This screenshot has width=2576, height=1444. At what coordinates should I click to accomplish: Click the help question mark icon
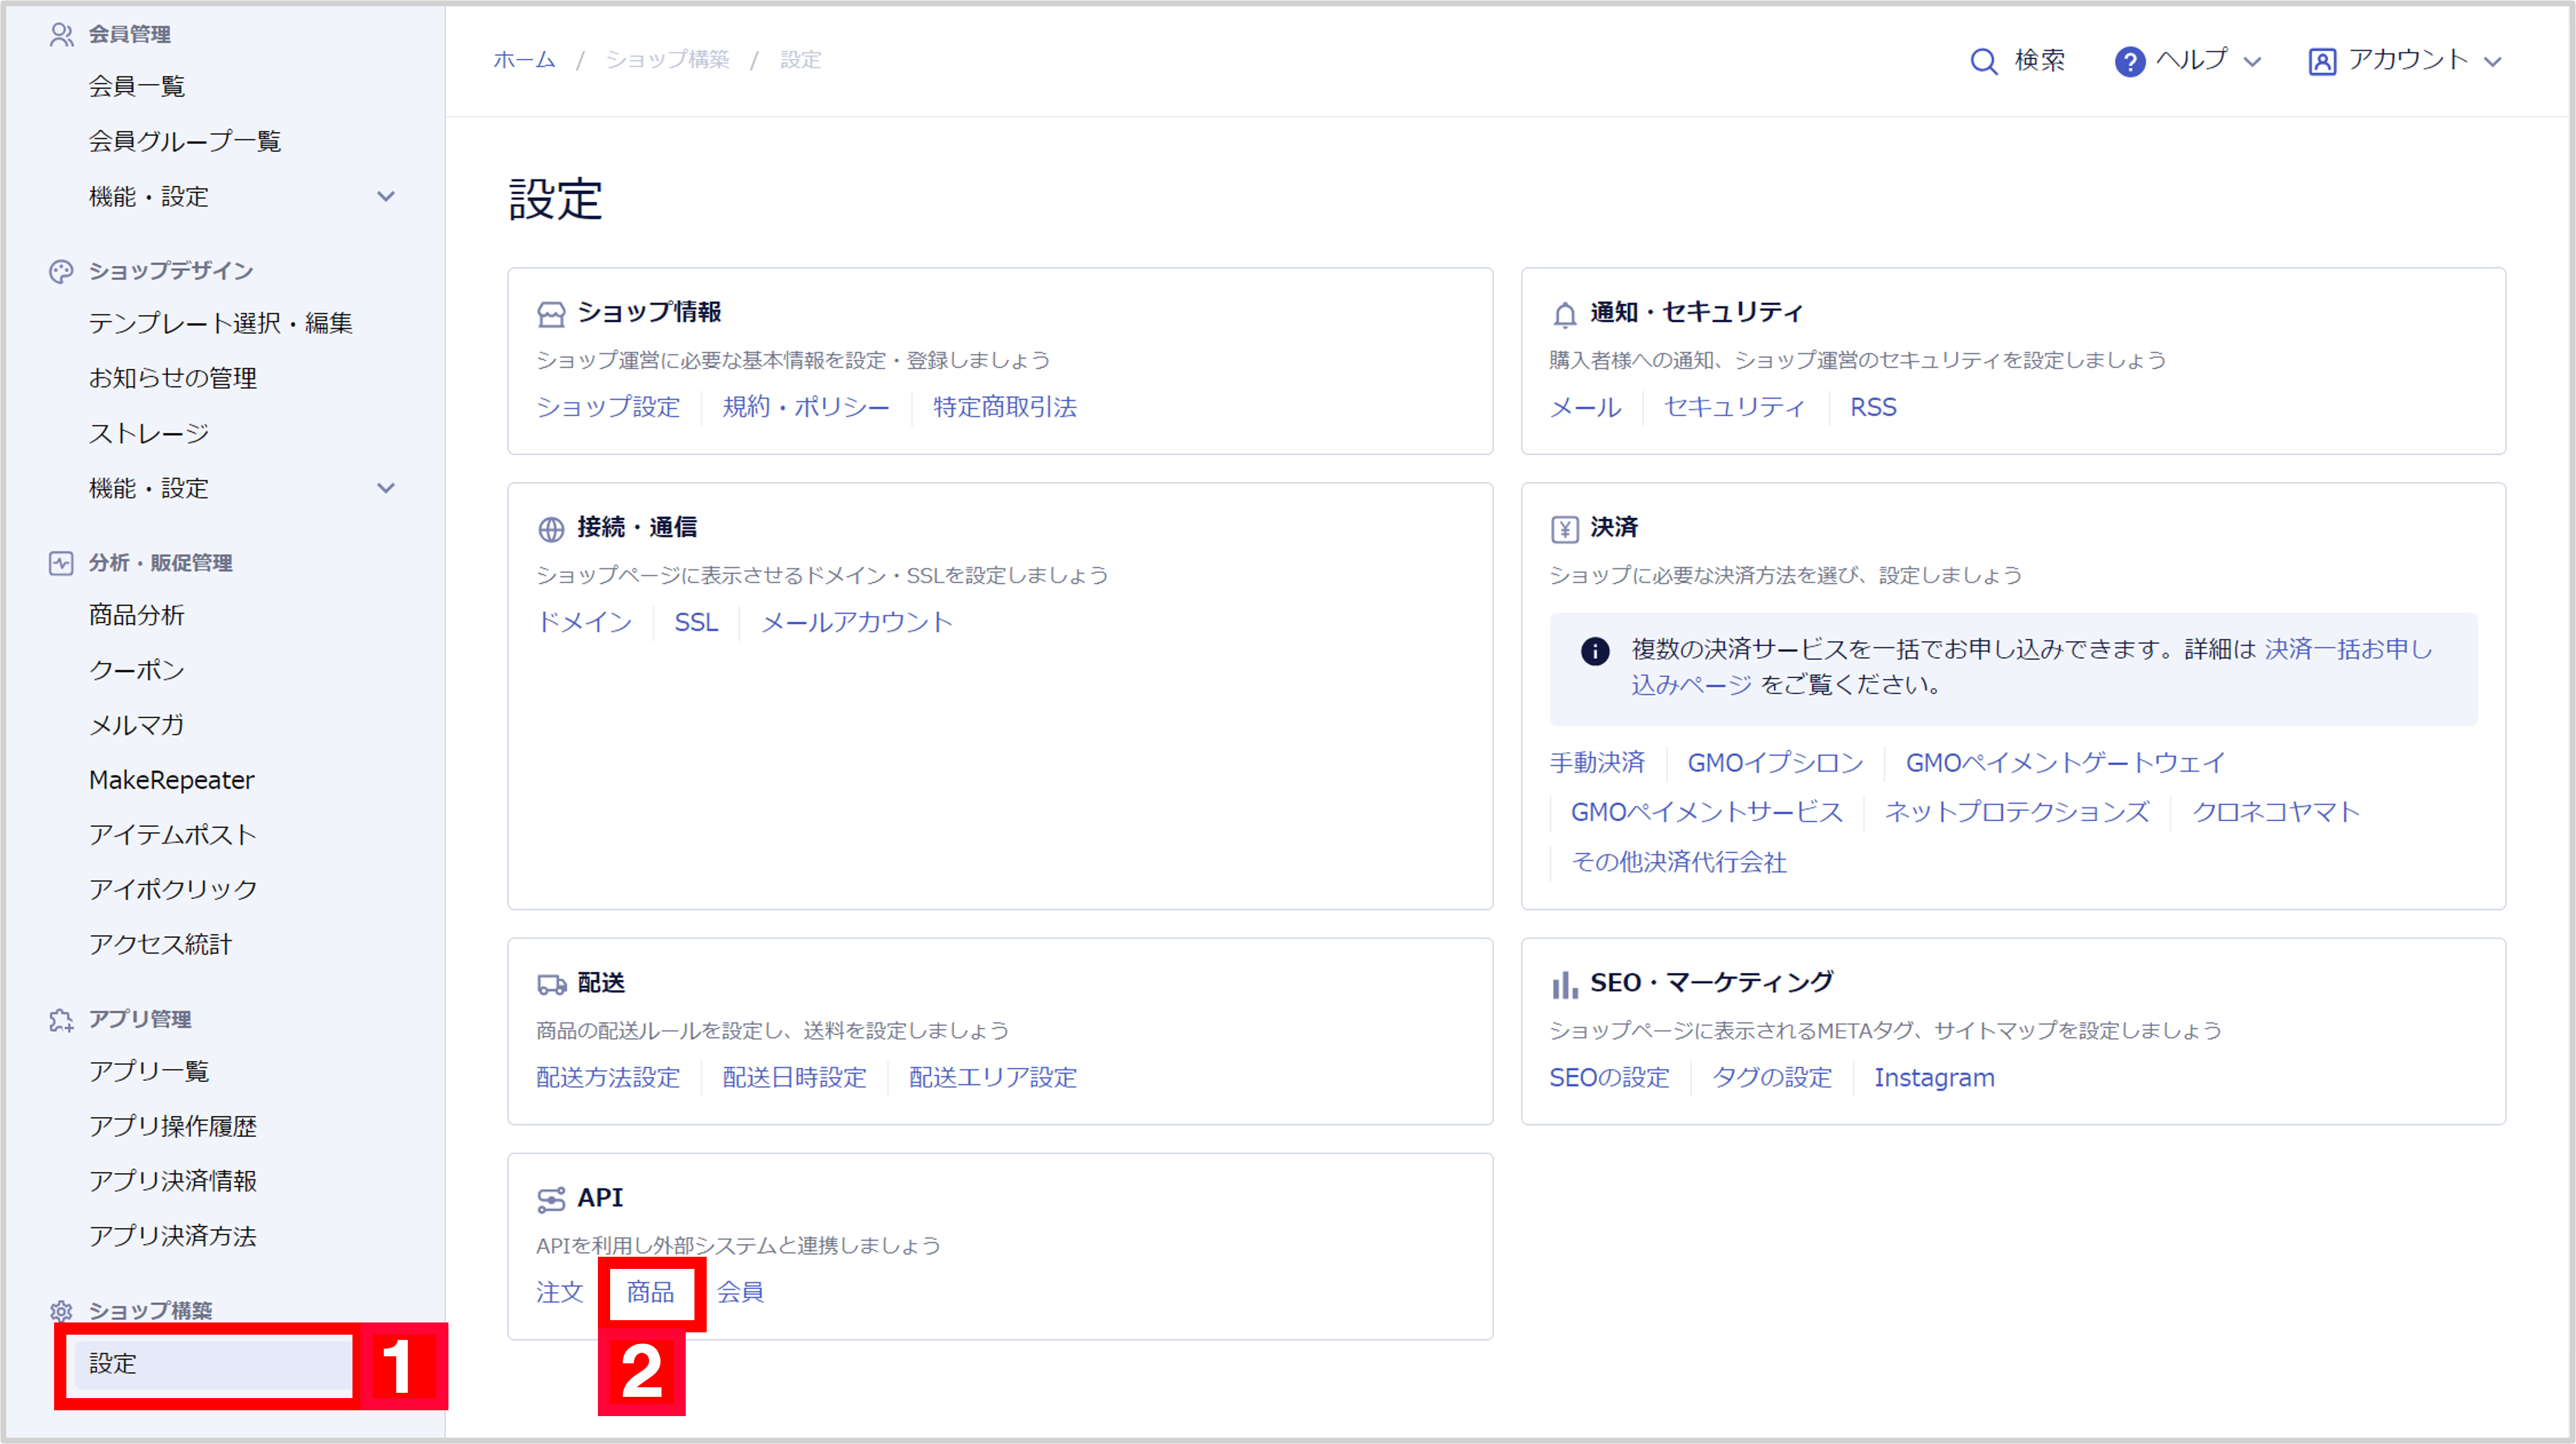point(2129,61)
